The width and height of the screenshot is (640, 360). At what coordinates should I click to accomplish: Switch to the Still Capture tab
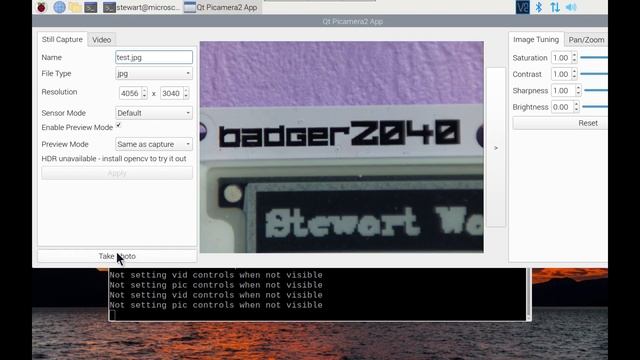[x=62, y=39]
